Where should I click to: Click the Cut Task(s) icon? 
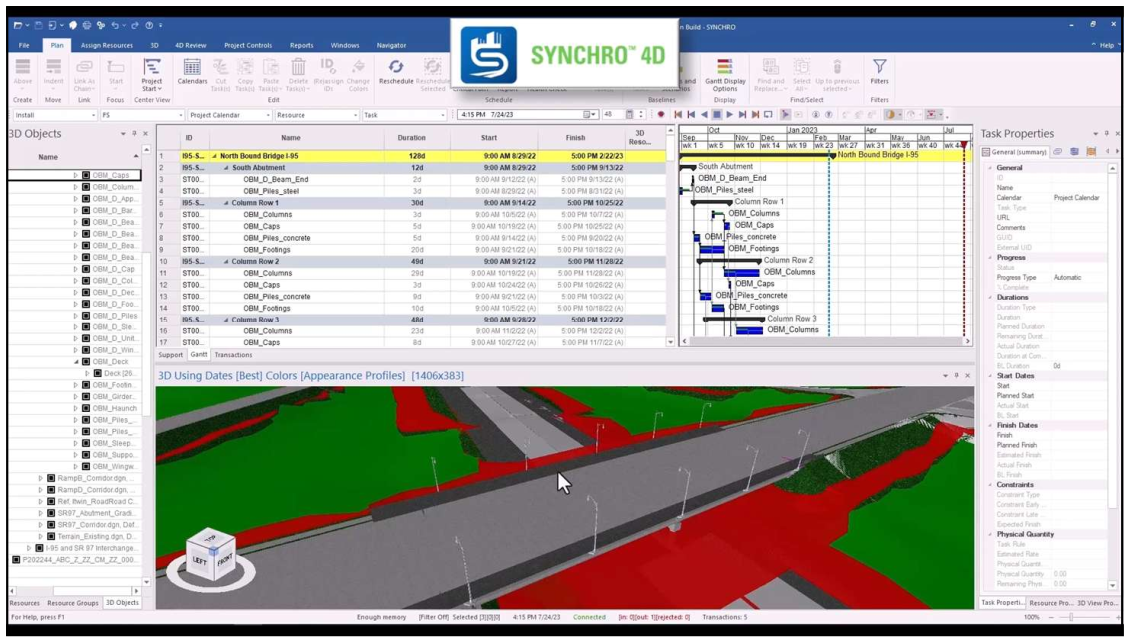coord(221,68)
